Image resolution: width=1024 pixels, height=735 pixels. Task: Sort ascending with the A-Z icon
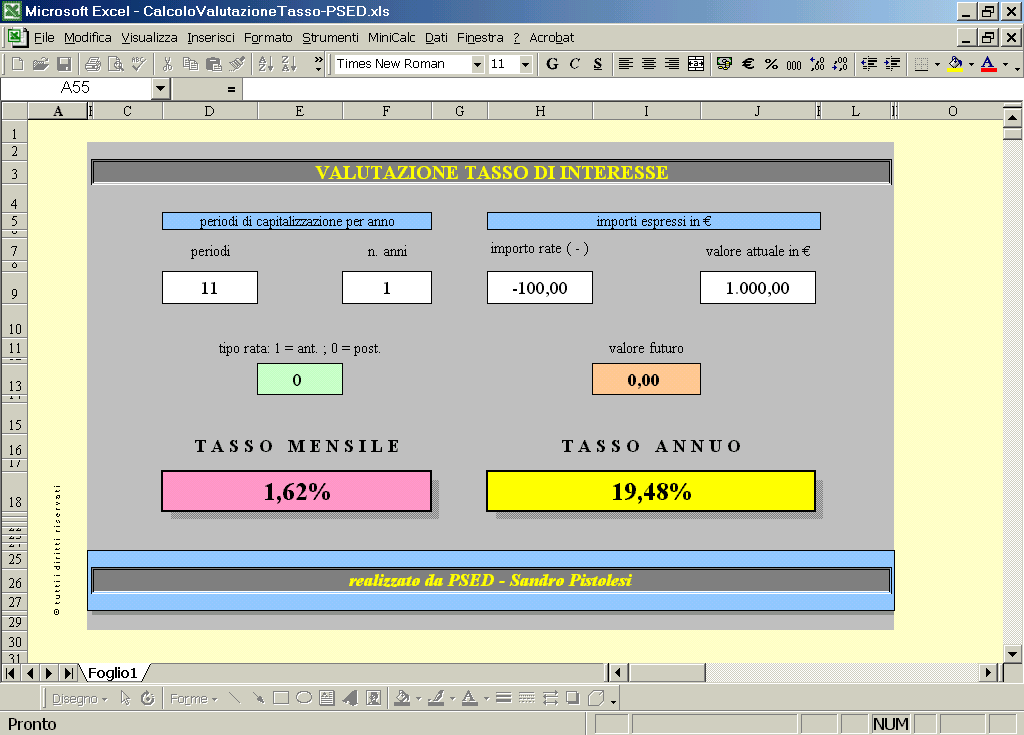[x=266, y=64]
